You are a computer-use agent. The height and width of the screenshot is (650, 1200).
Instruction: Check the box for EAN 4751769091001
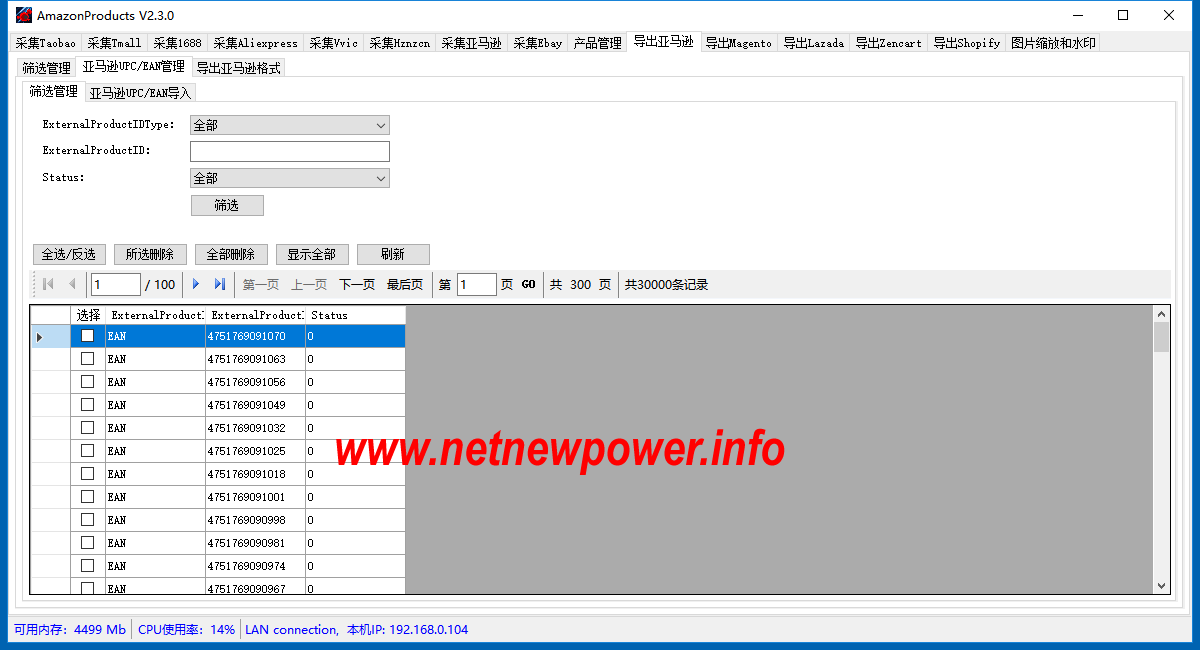click(x=88, y=497)
